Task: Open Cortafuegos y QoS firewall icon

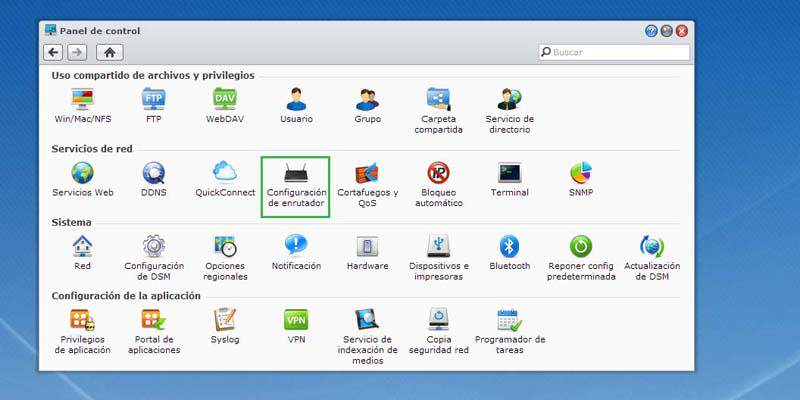Action: (x=367, y=173)
